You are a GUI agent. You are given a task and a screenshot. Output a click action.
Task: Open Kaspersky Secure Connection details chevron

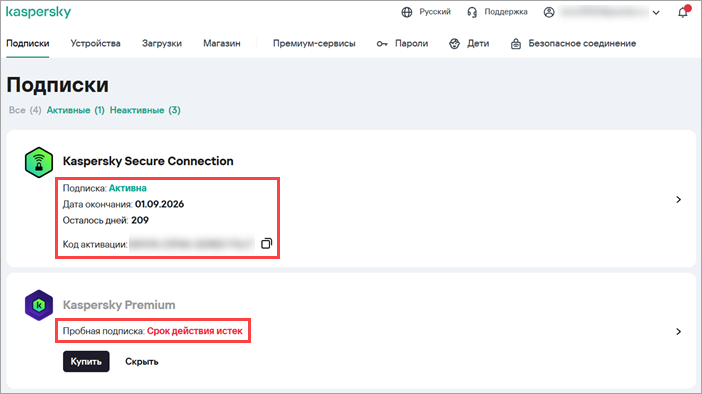678,199
